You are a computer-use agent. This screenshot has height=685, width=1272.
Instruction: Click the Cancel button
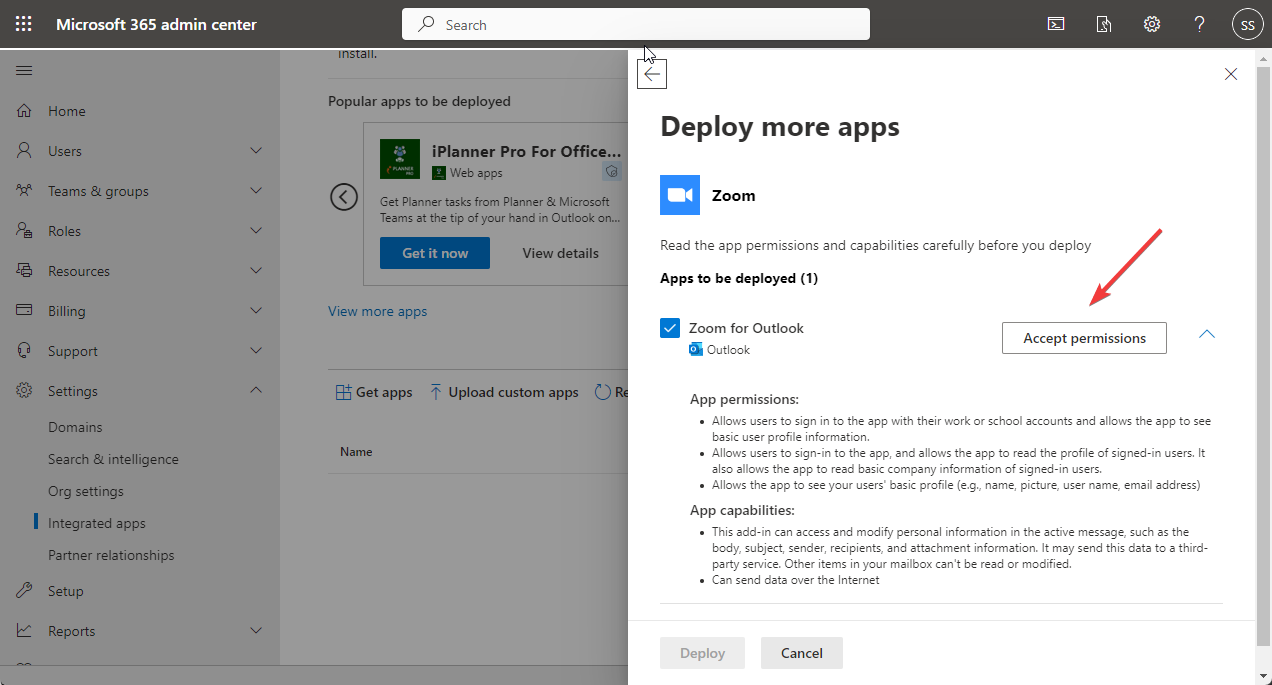(x=801, y=653)
